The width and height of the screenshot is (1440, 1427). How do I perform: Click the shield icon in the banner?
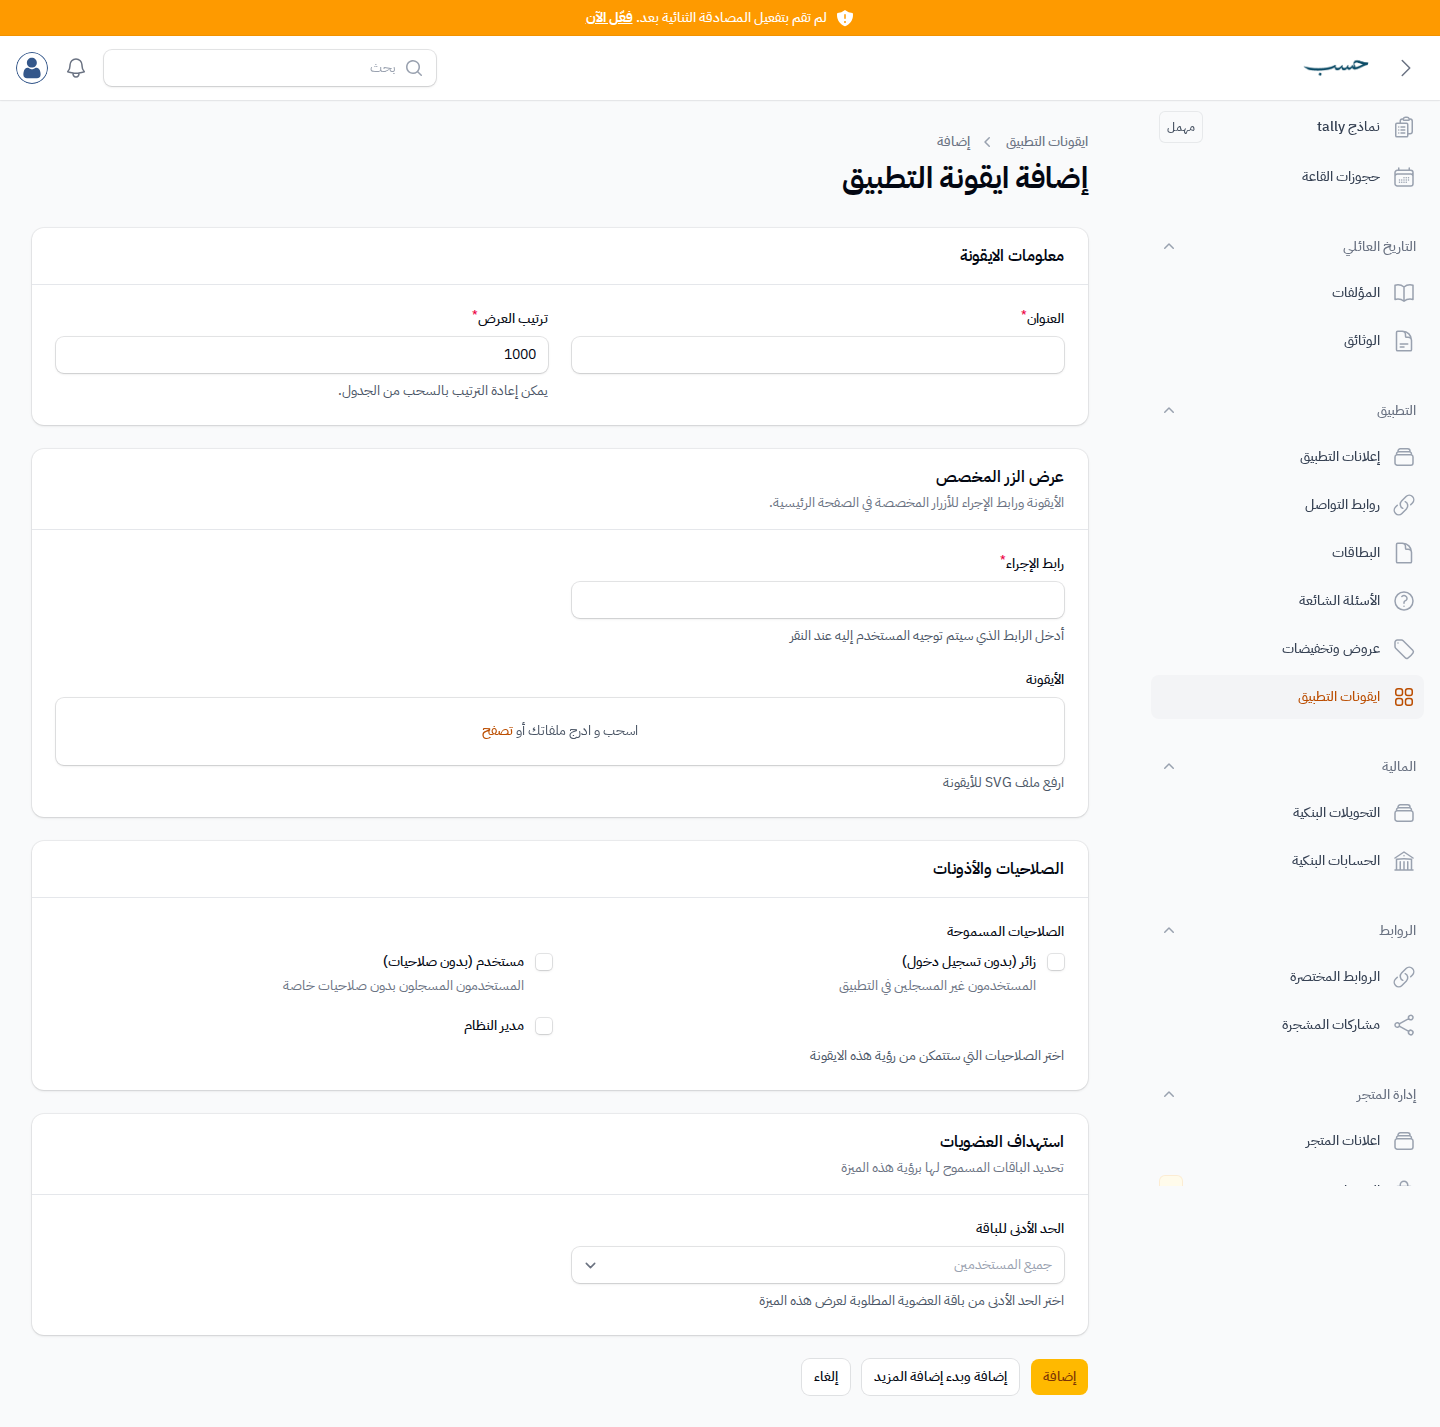pyautogui.click(x=845, y=18)
